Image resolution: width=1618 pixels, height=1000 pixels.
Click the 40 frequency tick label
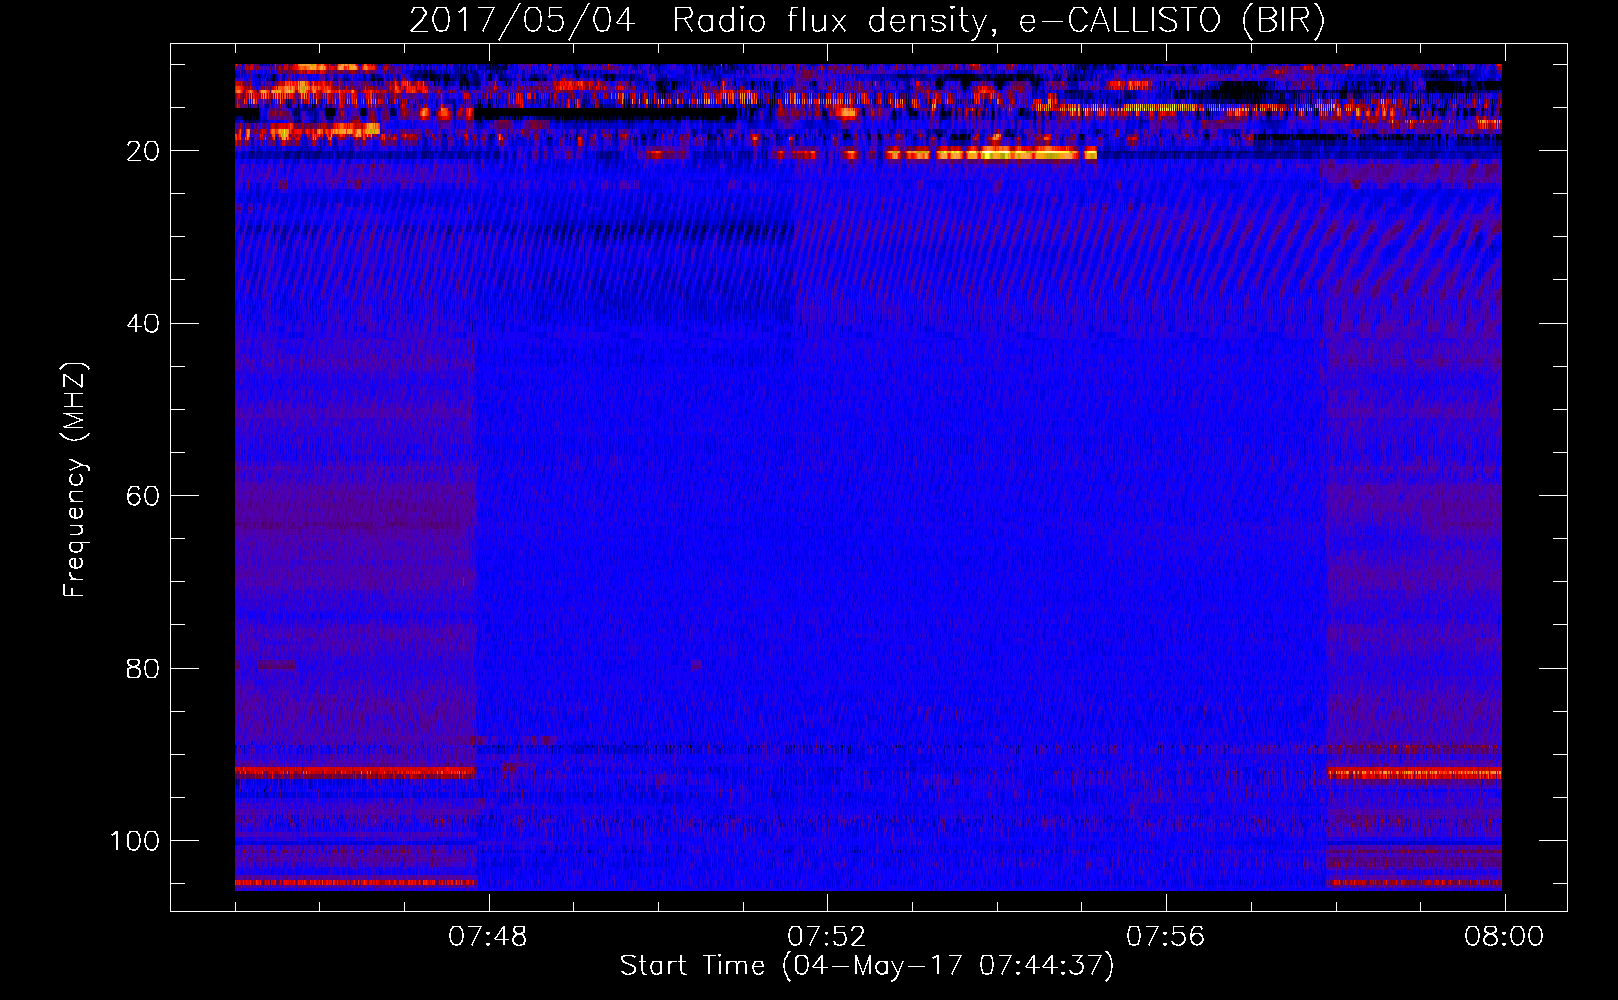143,324
